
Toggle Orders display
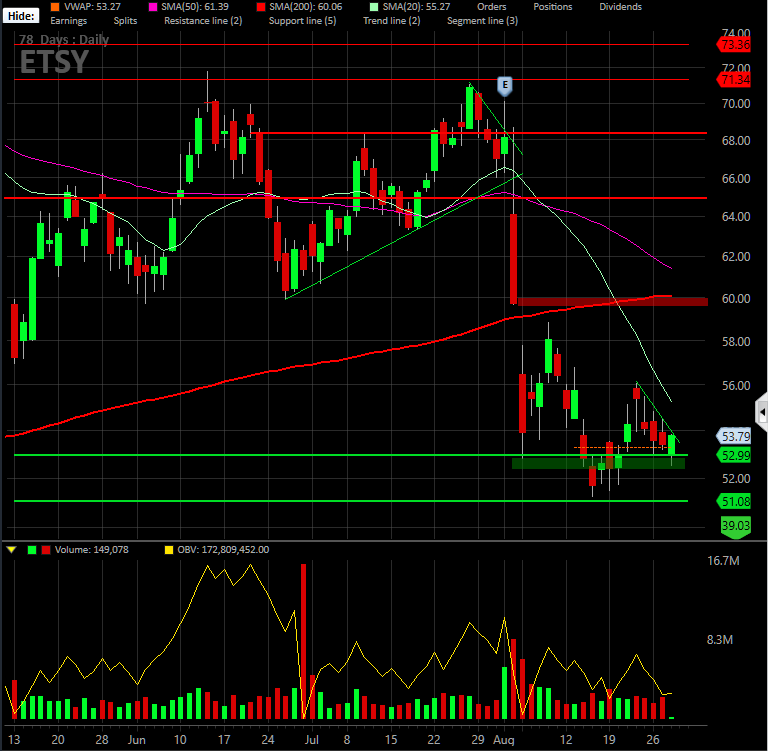491,6
